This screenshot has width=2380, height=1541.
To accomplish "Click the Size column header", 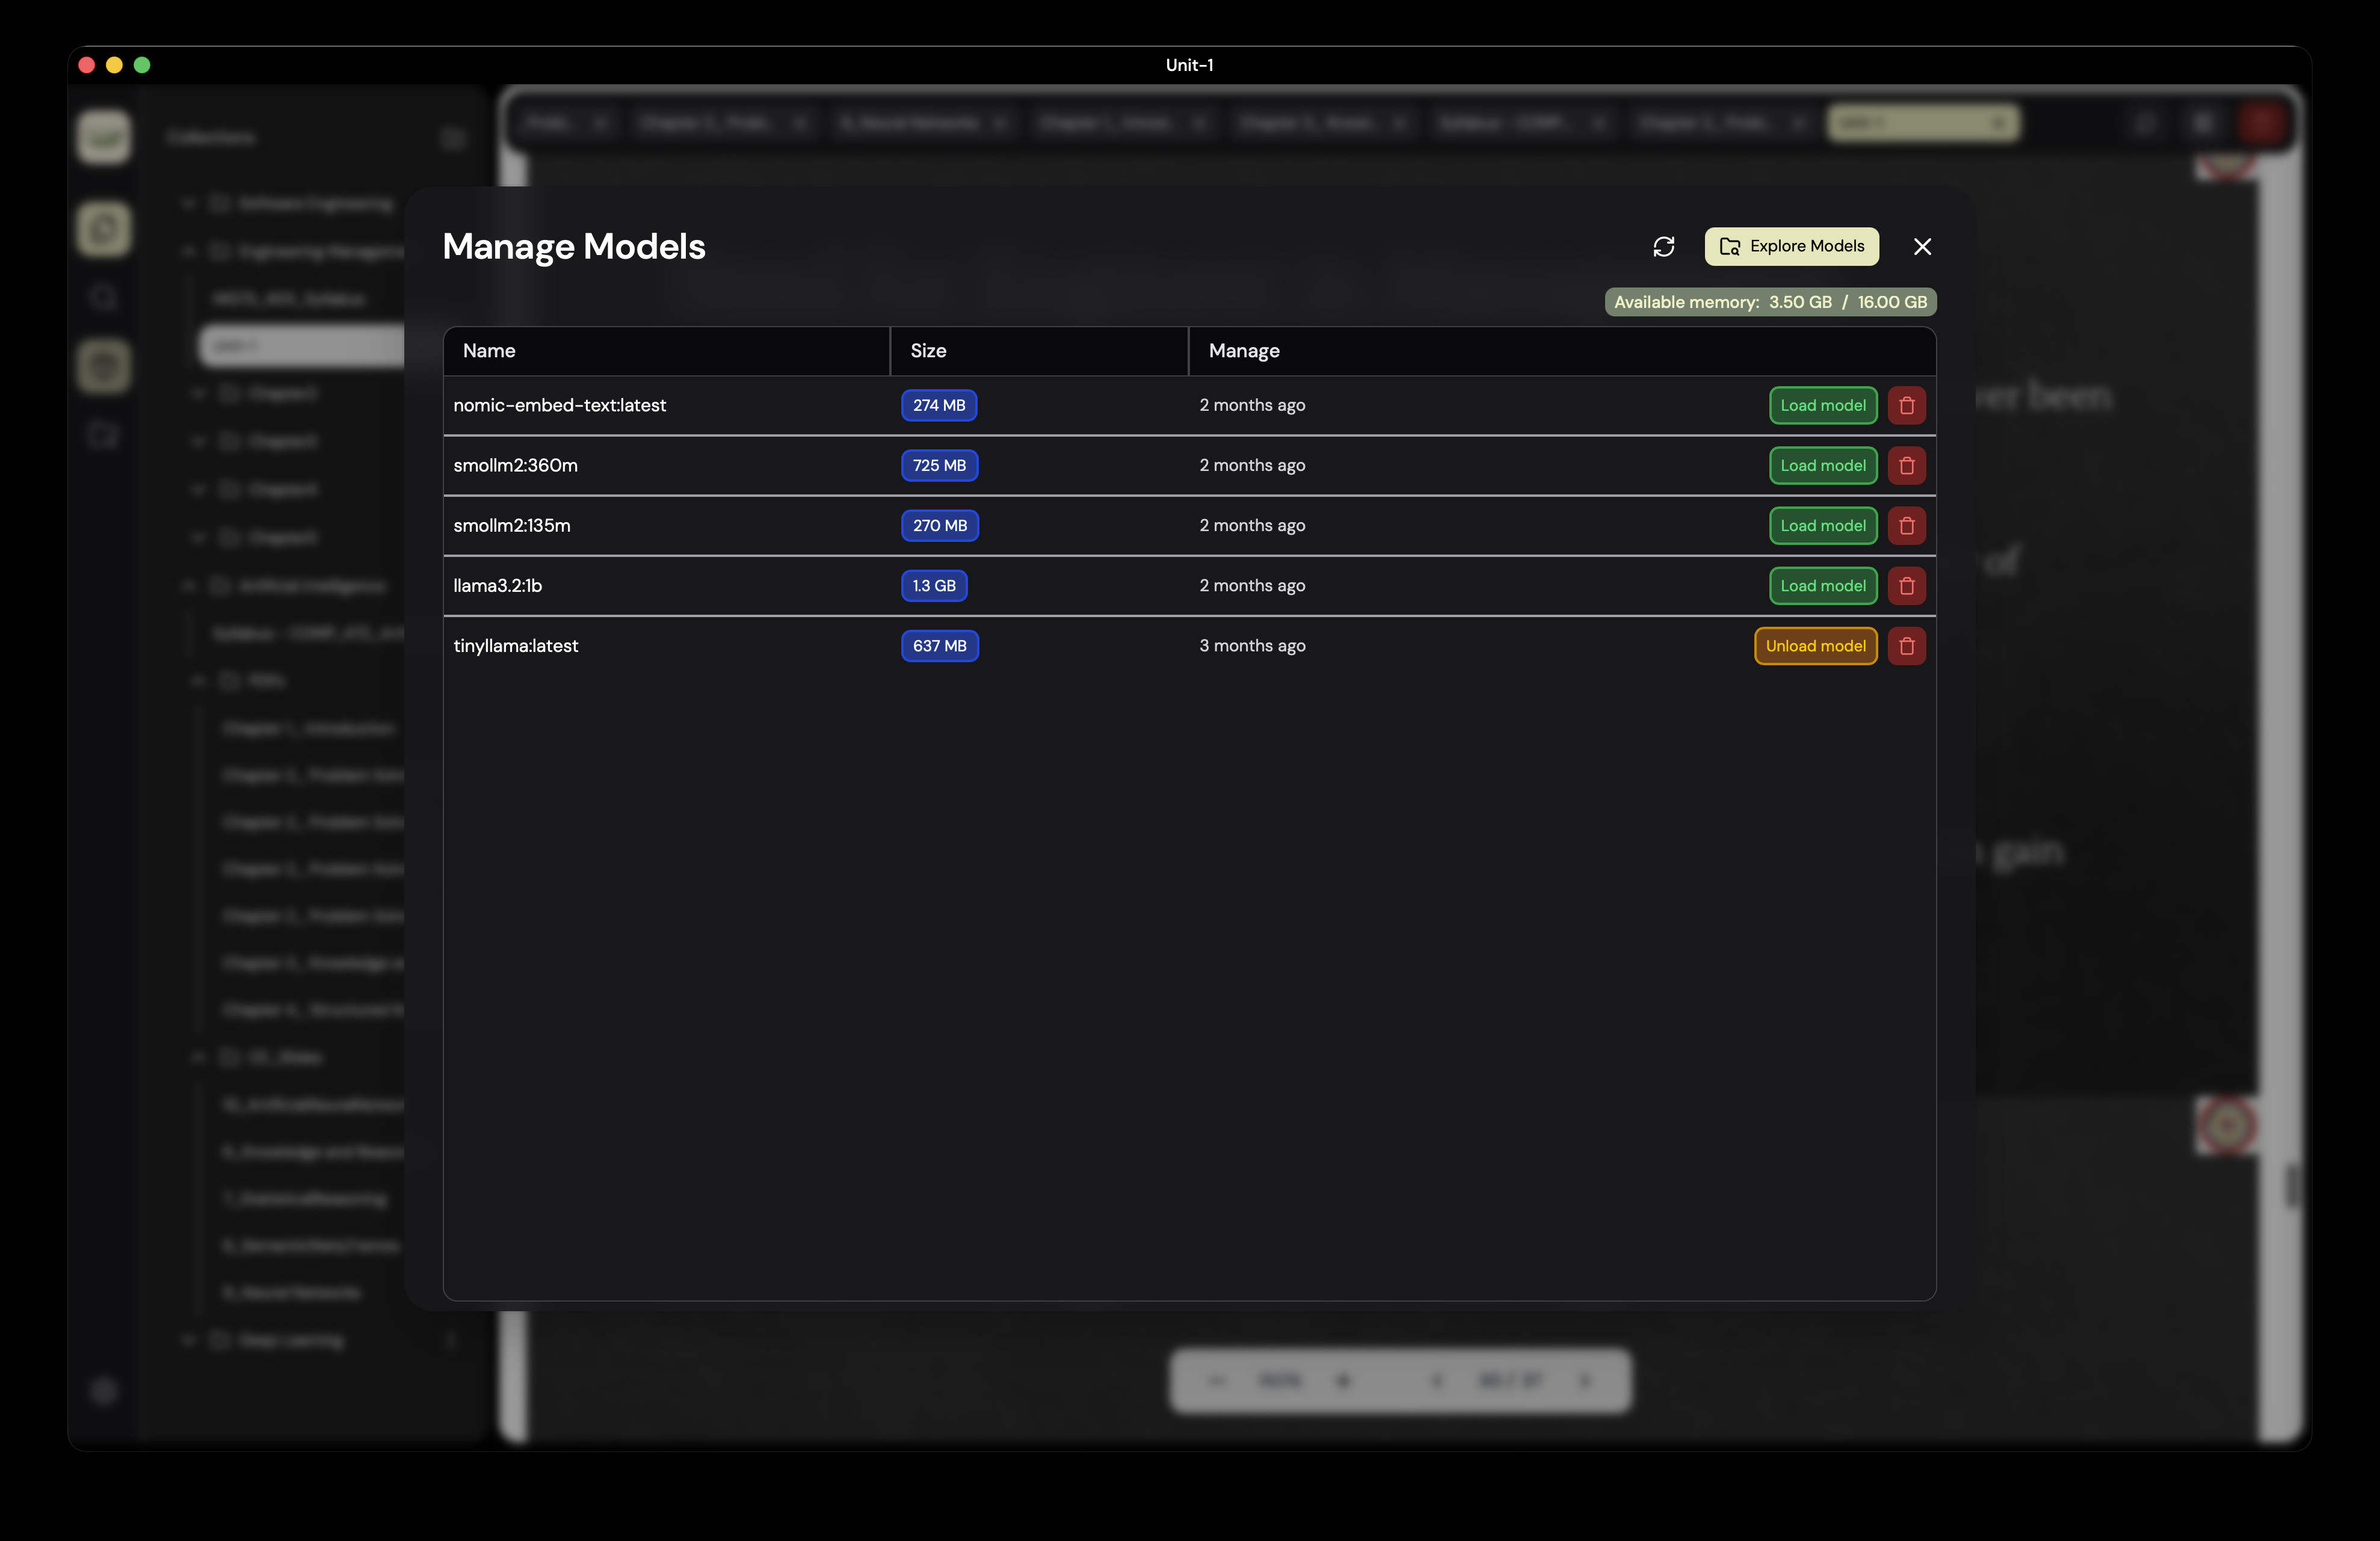I will pyautogui.click(x=927, y=351).
